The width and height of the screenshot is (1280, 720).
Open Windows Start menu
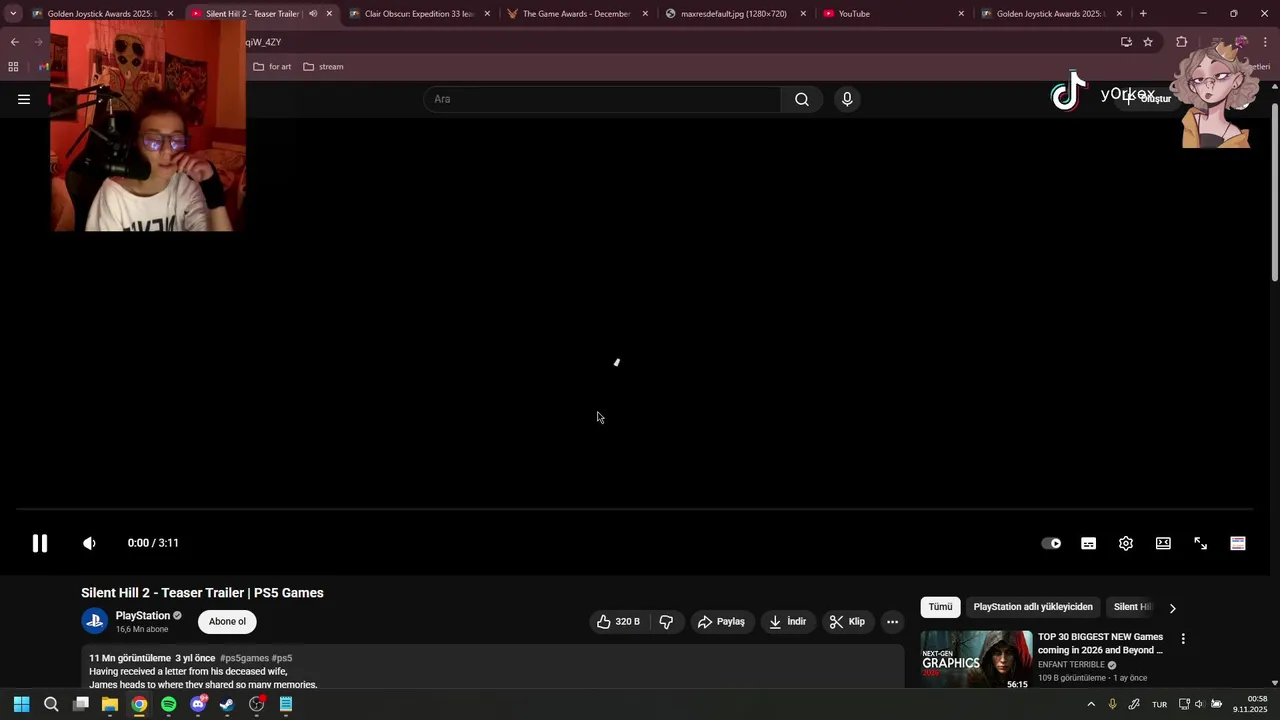21,704
